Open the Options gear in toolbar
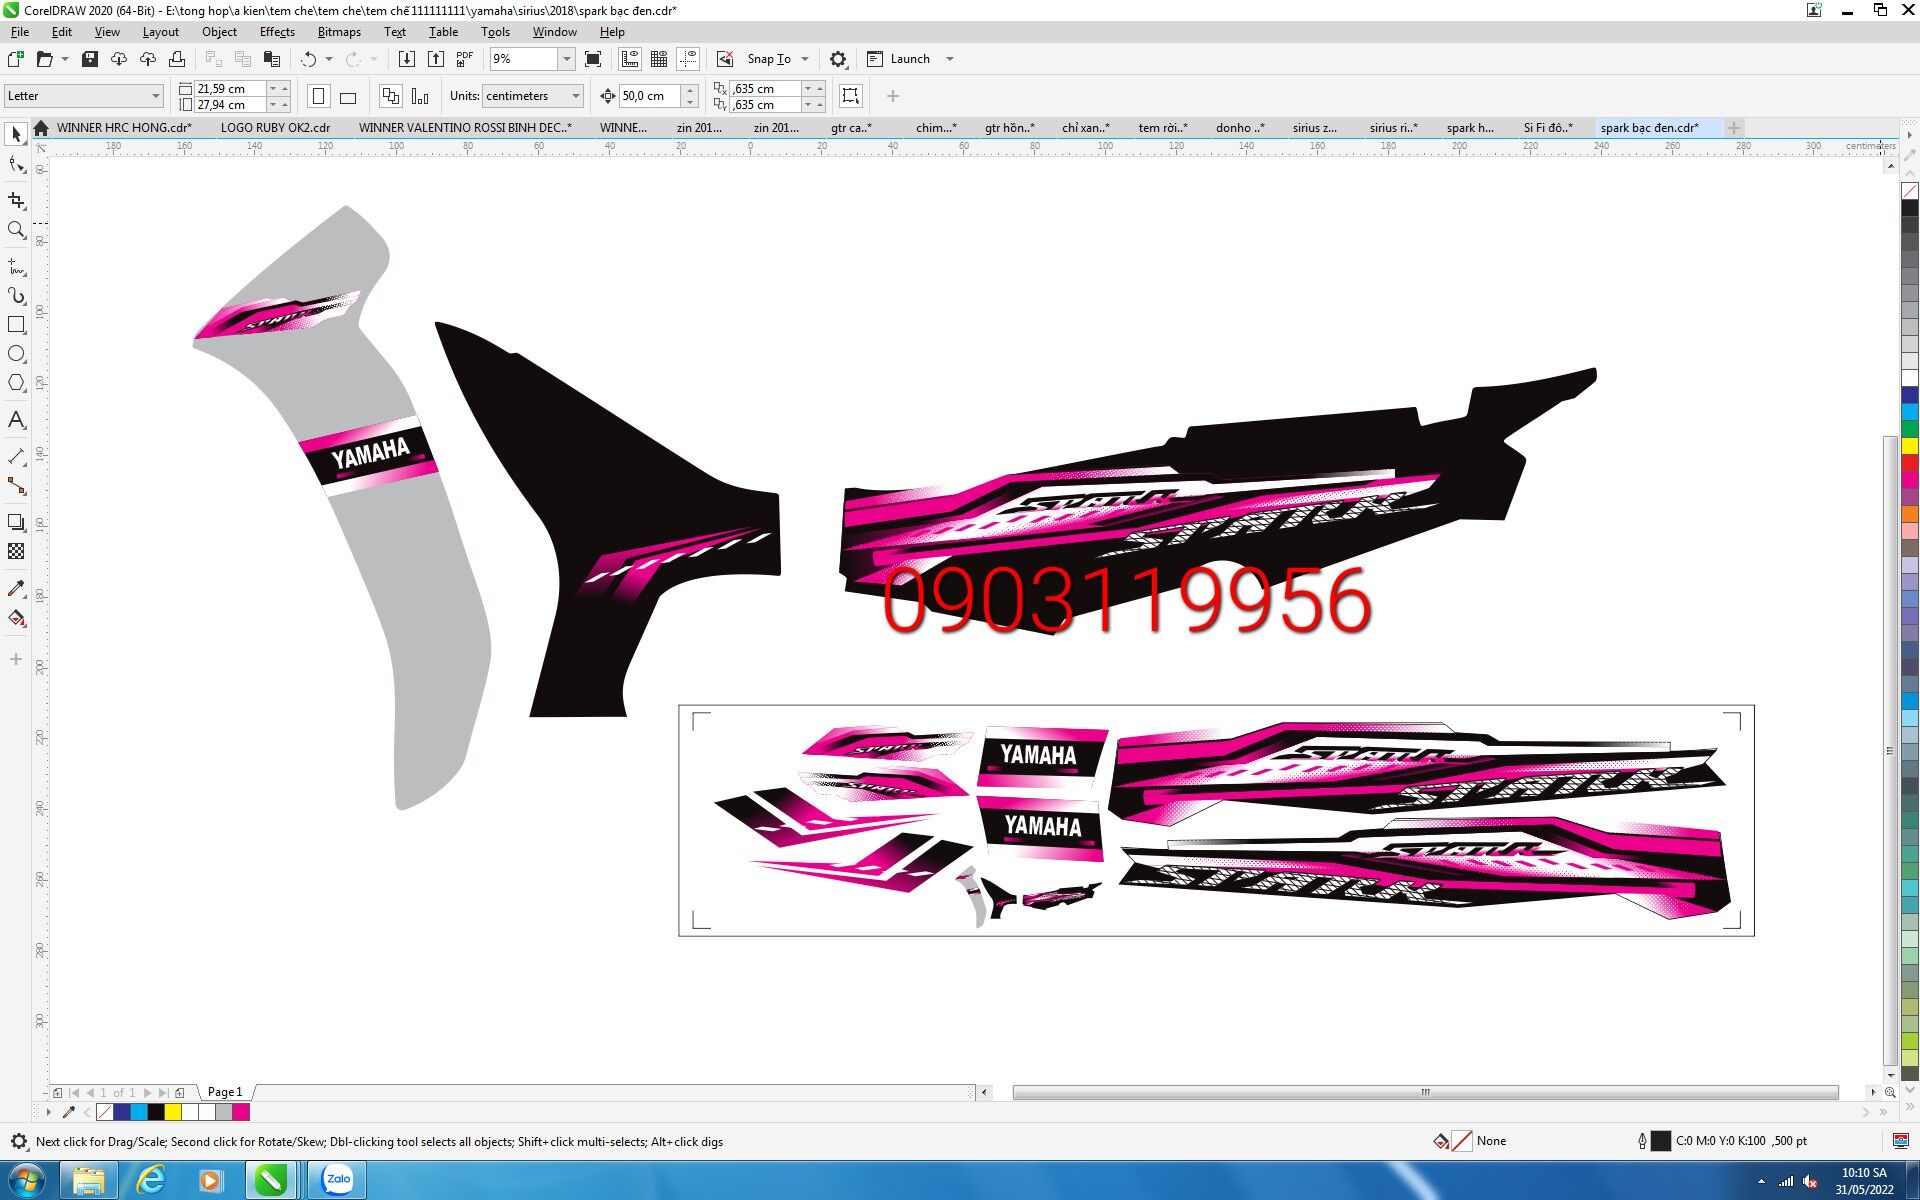Image resolution: width=1920 pixels, height=1200 pixels. [838, 59]
